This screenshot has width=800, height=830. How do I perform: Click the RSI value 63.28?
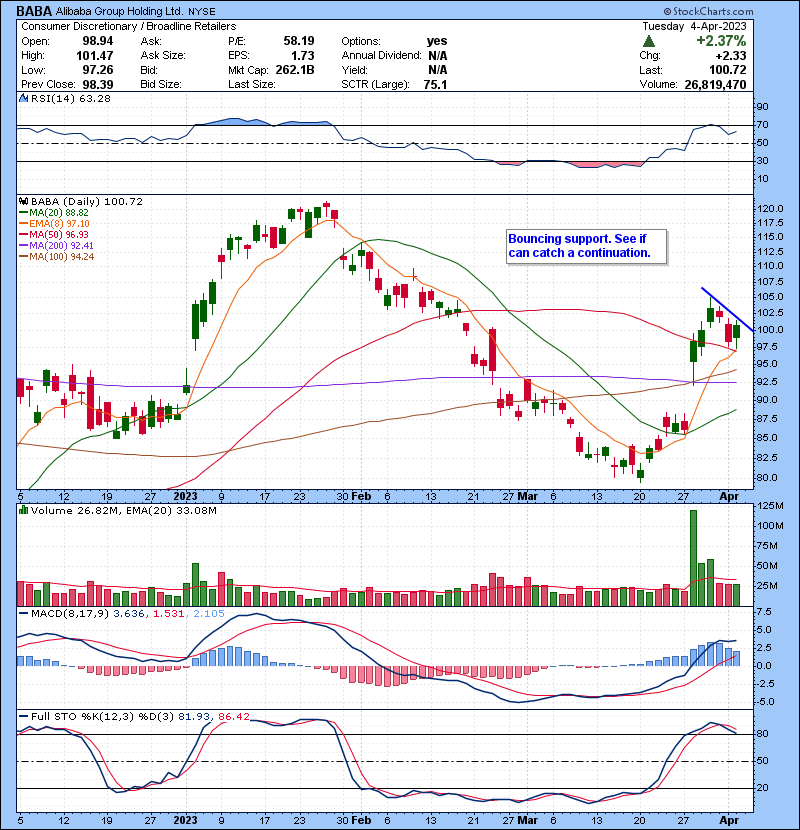tap(93, 98)
